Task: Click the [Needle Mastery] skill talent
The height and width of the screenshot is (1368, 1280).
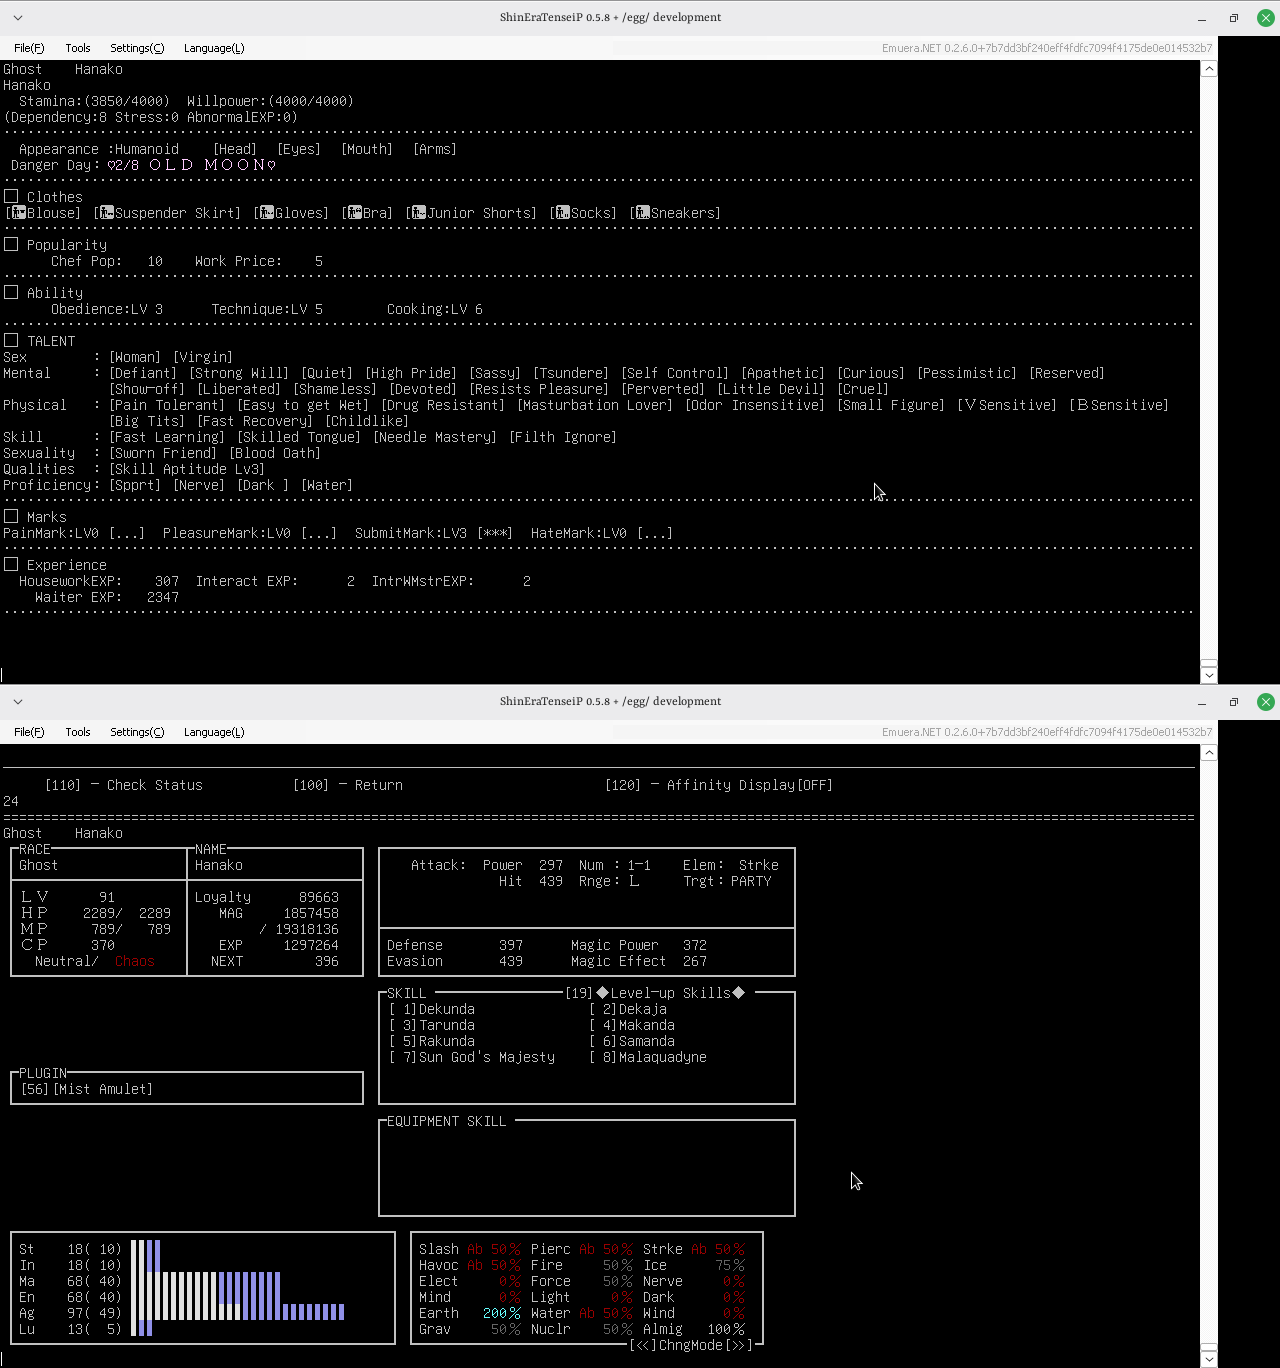Action: 435,437
